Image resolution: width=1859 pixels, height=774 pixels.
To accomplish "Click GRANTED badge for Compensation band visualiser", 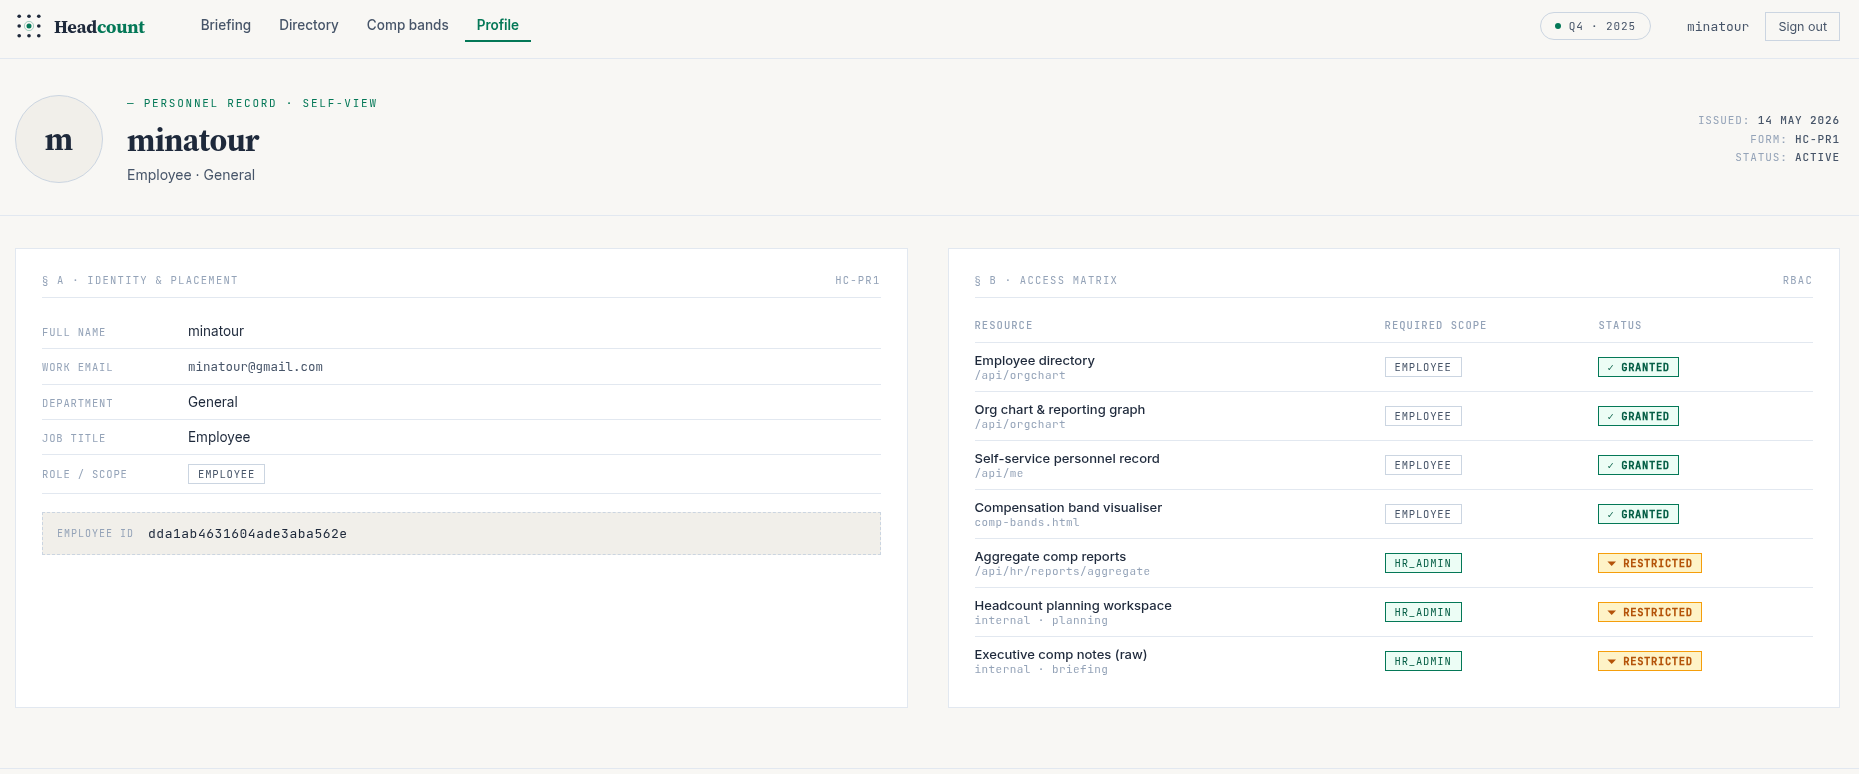I will (1638, 514).
